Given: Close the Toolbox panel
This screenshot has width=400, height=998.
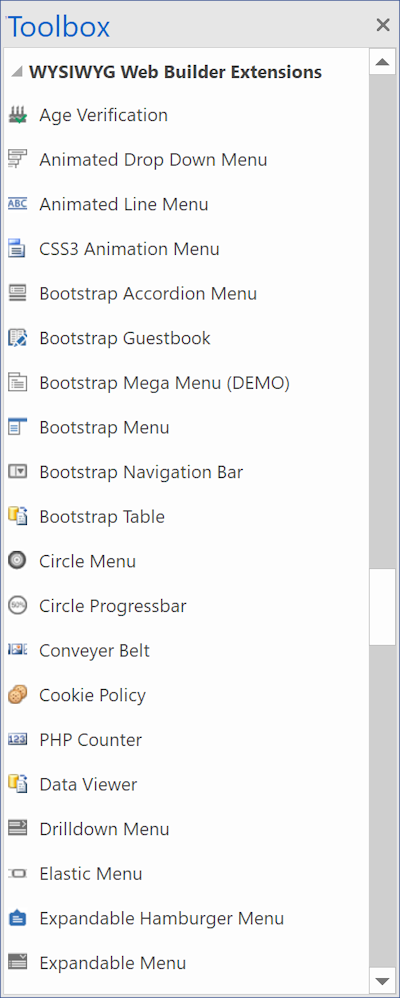Looking at the screenshot, I should pyautogui.click(x=383, y=25).
